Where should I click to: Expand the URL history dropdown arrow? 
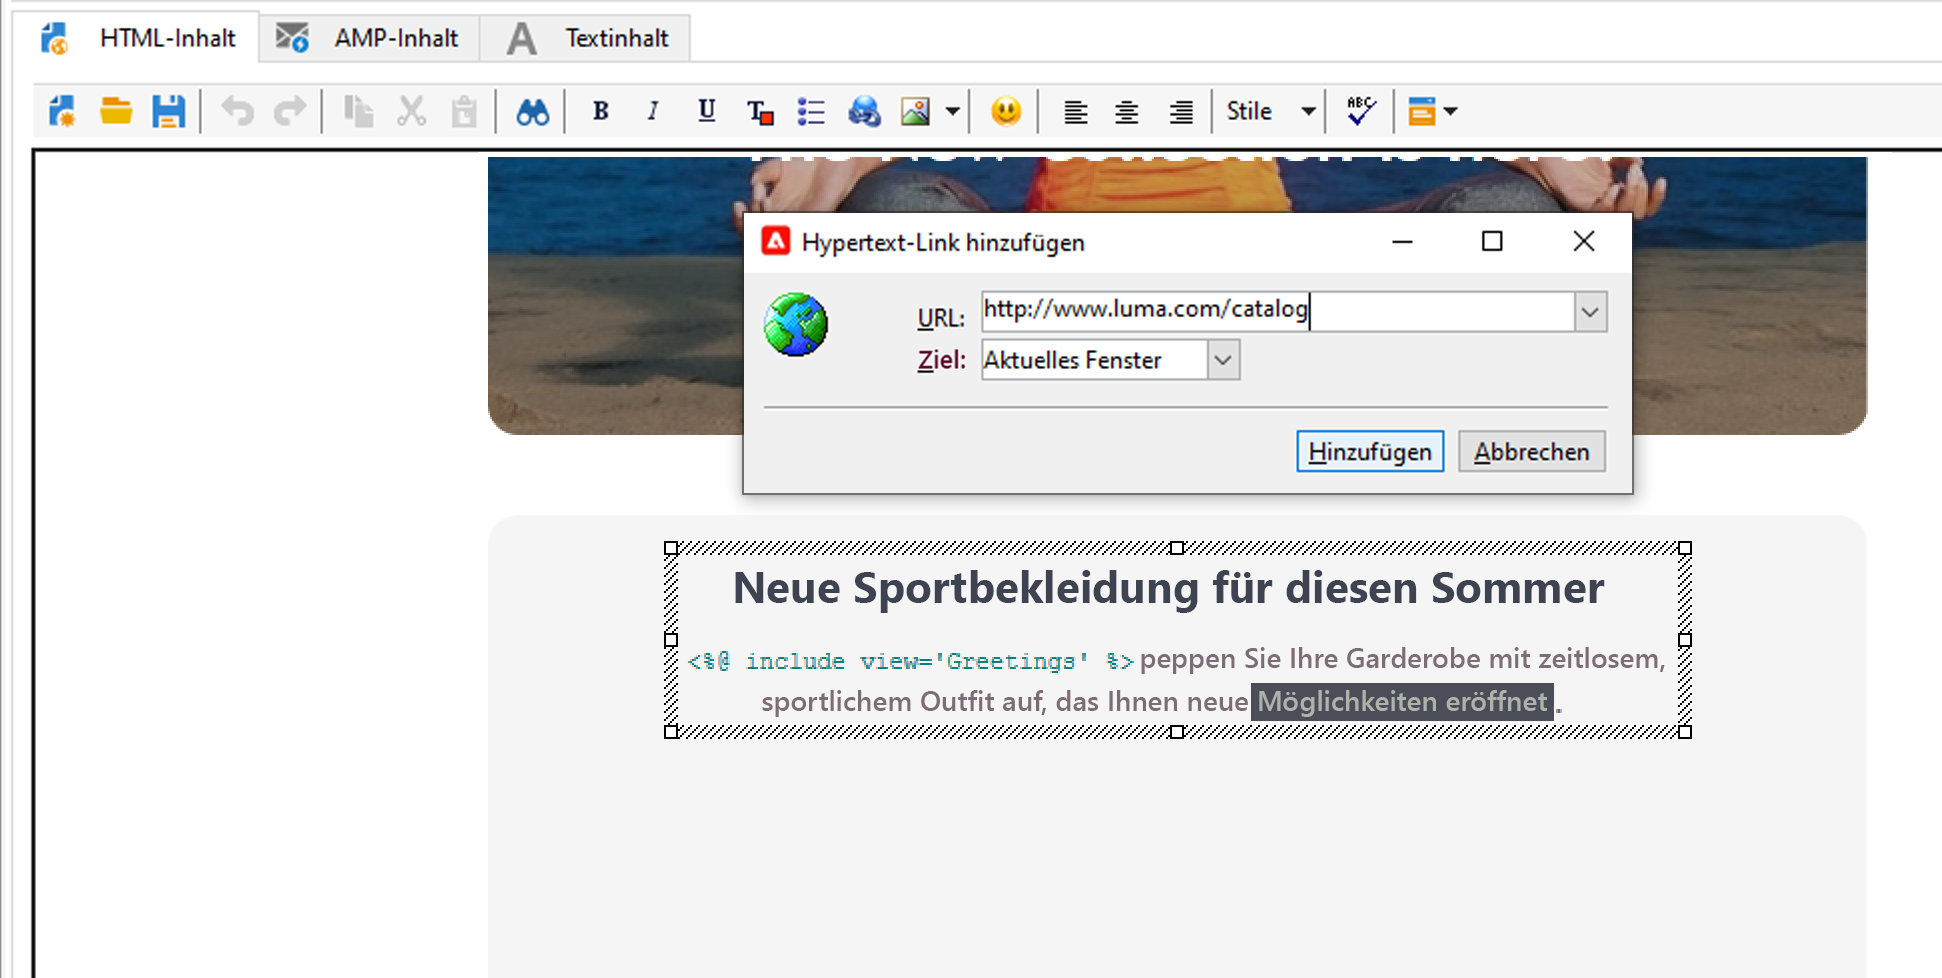click(x=1591, y=312)
